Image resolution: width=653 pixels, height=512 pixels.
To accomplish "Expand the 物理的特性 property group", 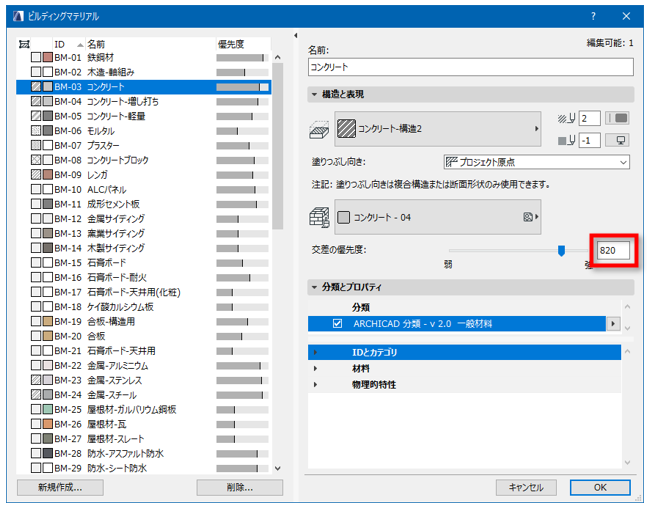I will pyautogui.click(x=315, y=385).
